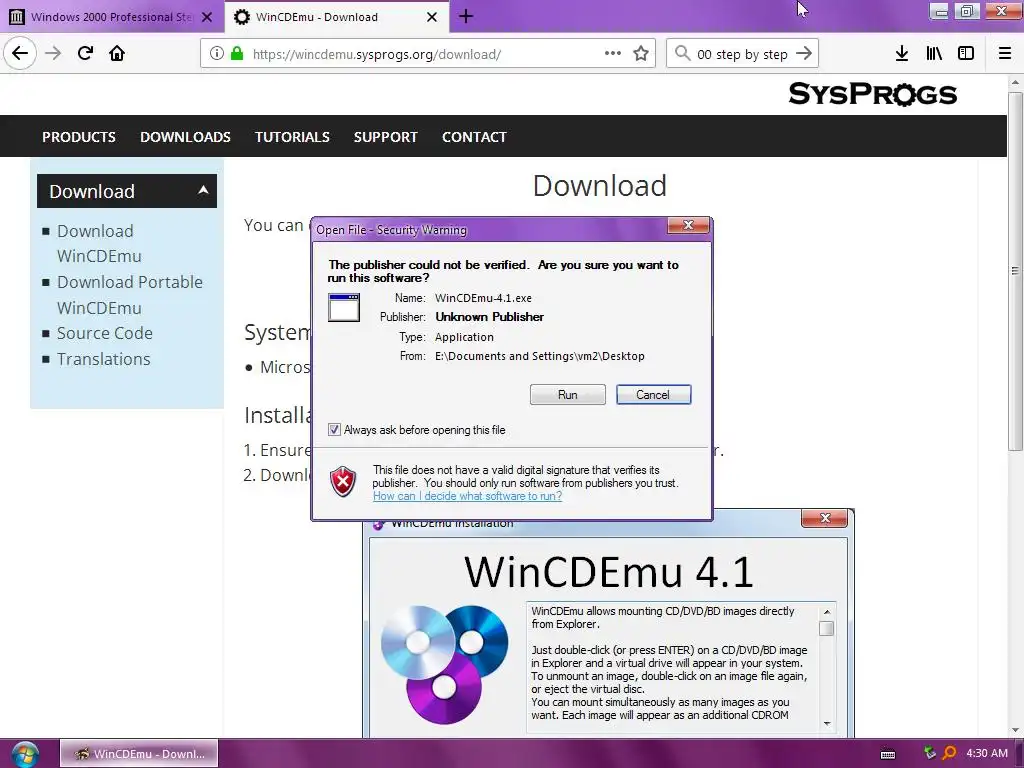The height and width of the screenshot is (768, 1024).
Task: Collapse the Download sidebar section arrow
Action: (203, 190)
